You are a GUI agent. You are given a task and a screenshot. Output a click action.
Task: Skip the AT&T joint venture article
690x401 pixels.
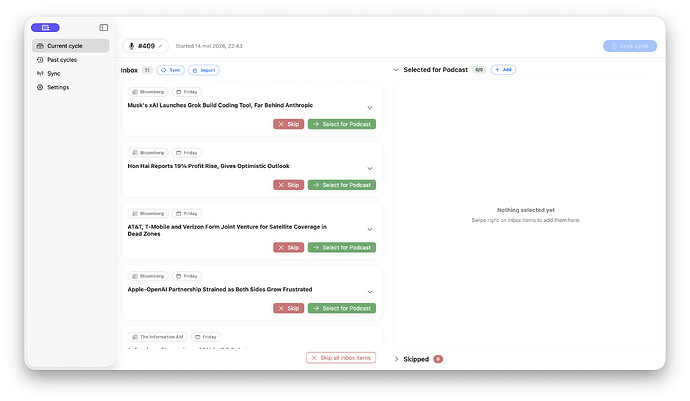[x=289, y=247]
